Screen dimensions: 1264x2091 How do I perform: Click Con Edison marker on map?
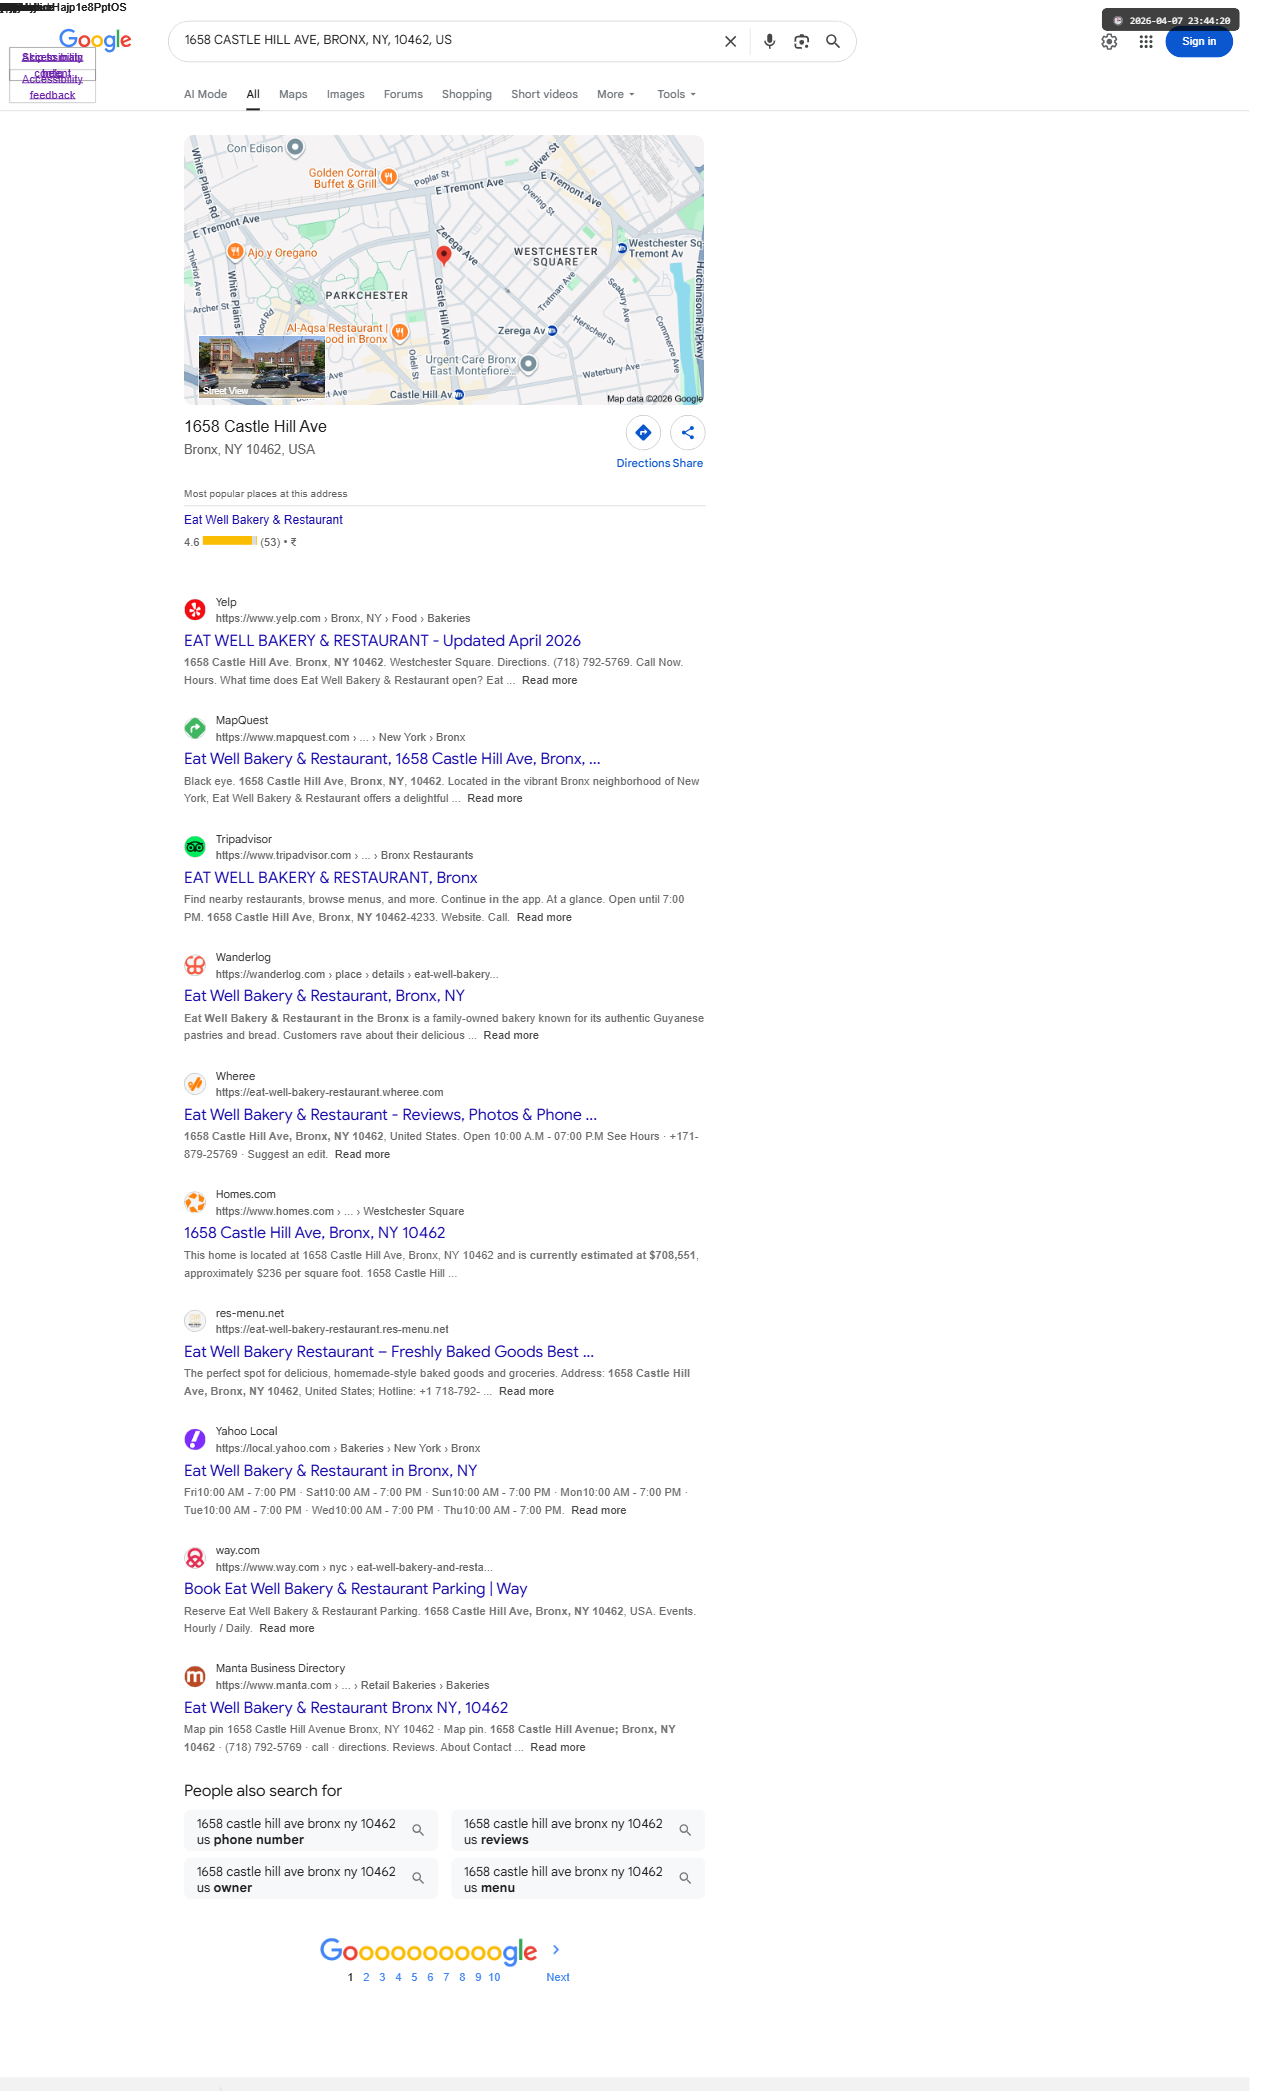[295, 147]
